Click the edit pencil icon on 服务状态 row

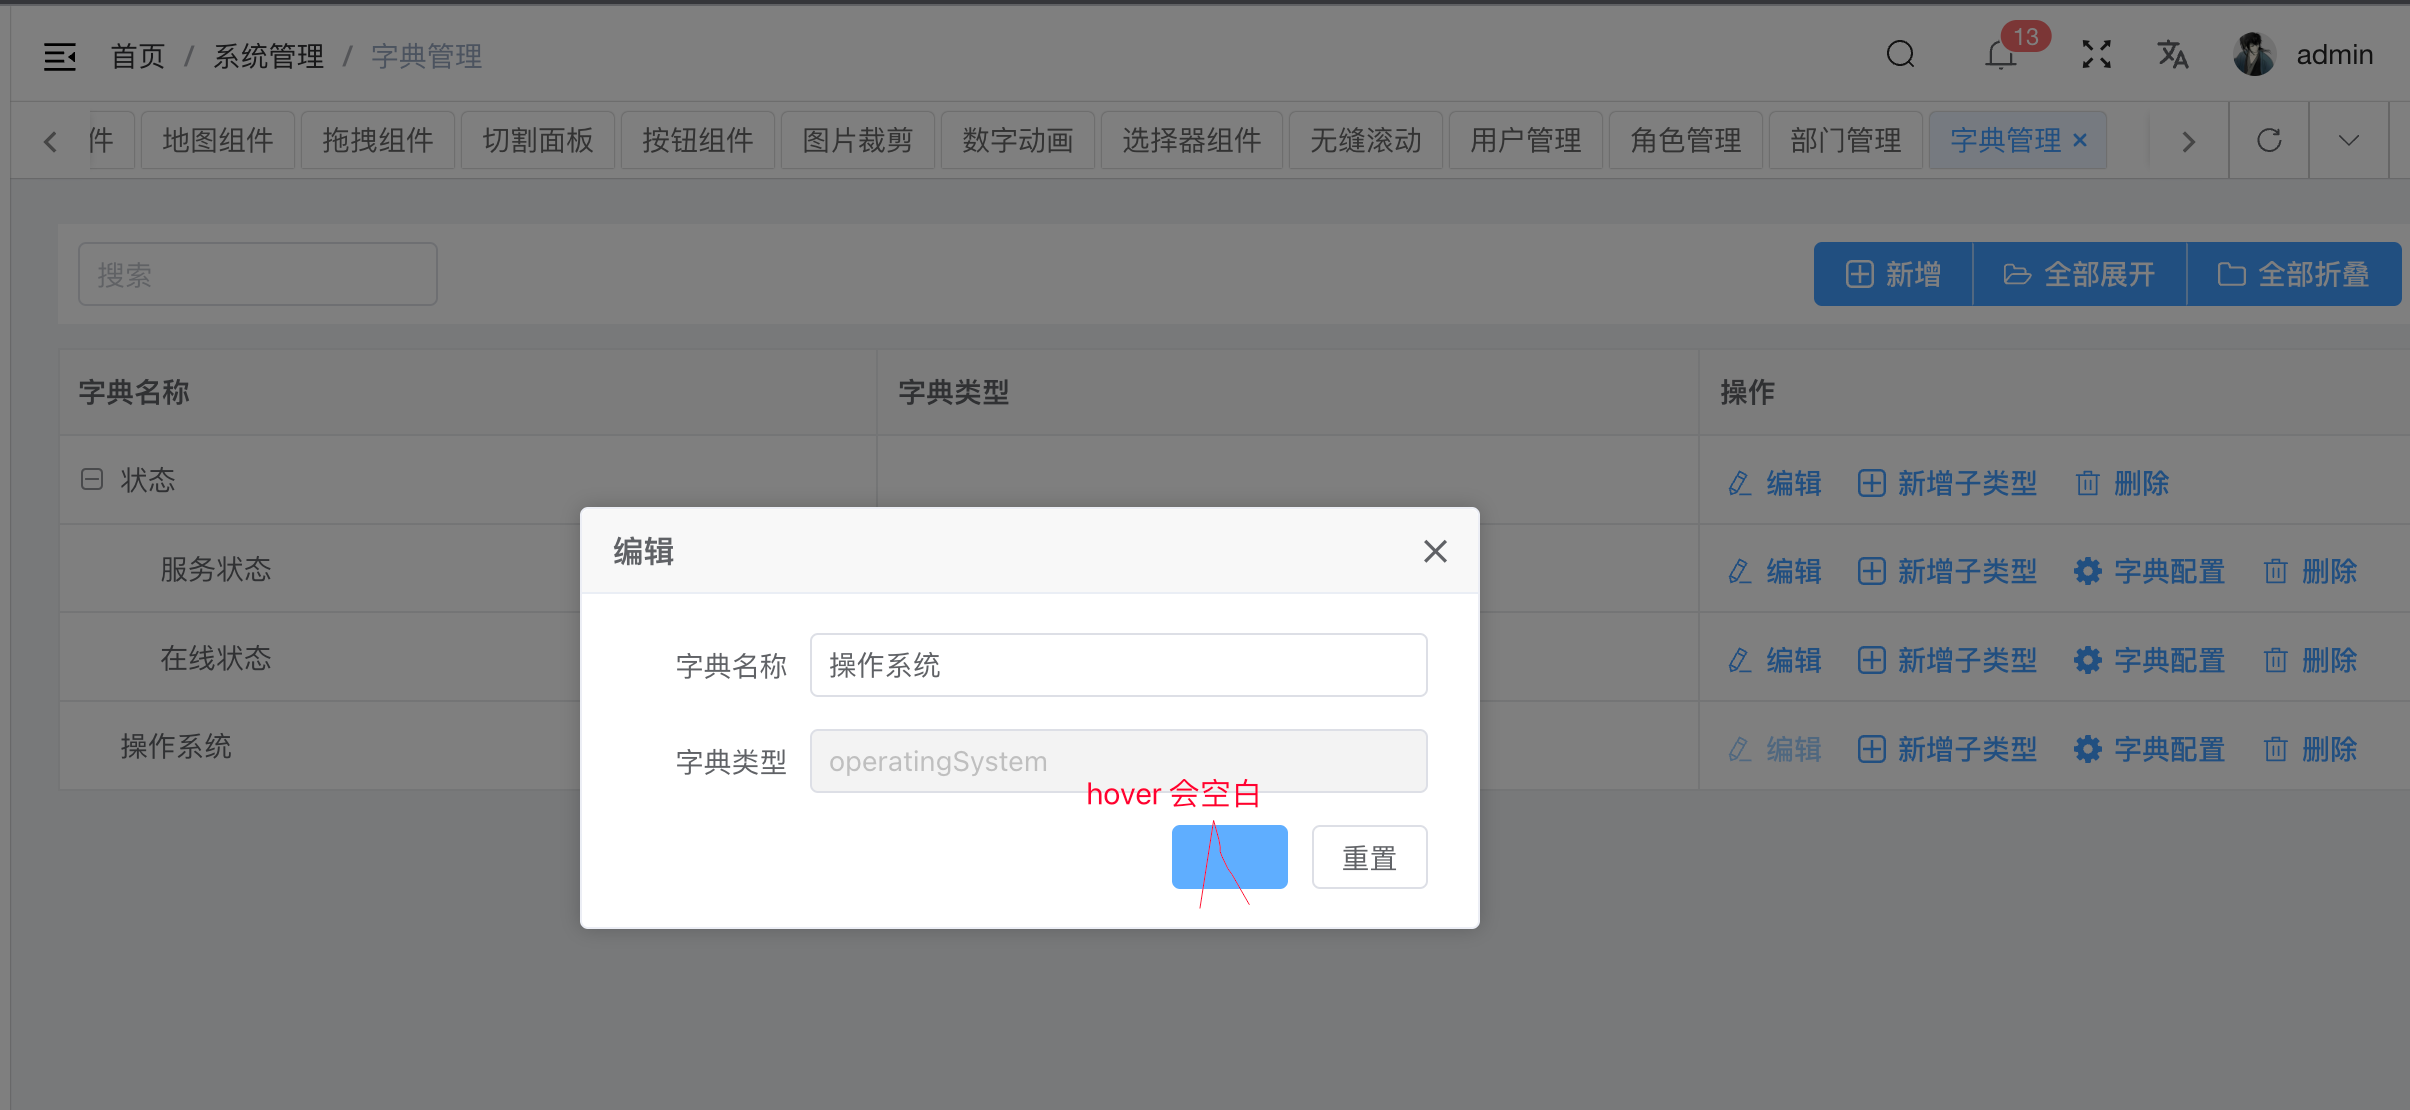click(1738, 571)
